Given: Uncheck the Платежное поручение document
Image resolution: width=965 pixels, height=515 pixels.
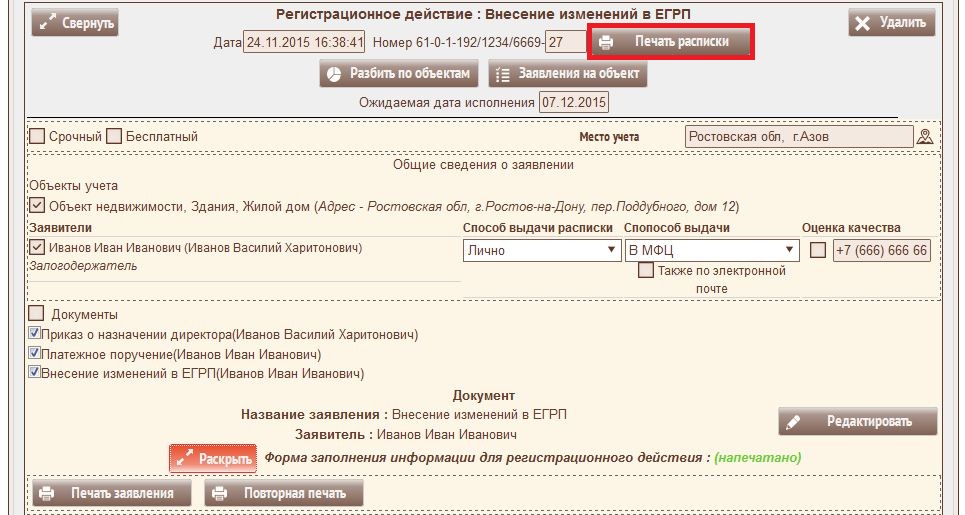Looking at the screenshot, I should 35,354.
